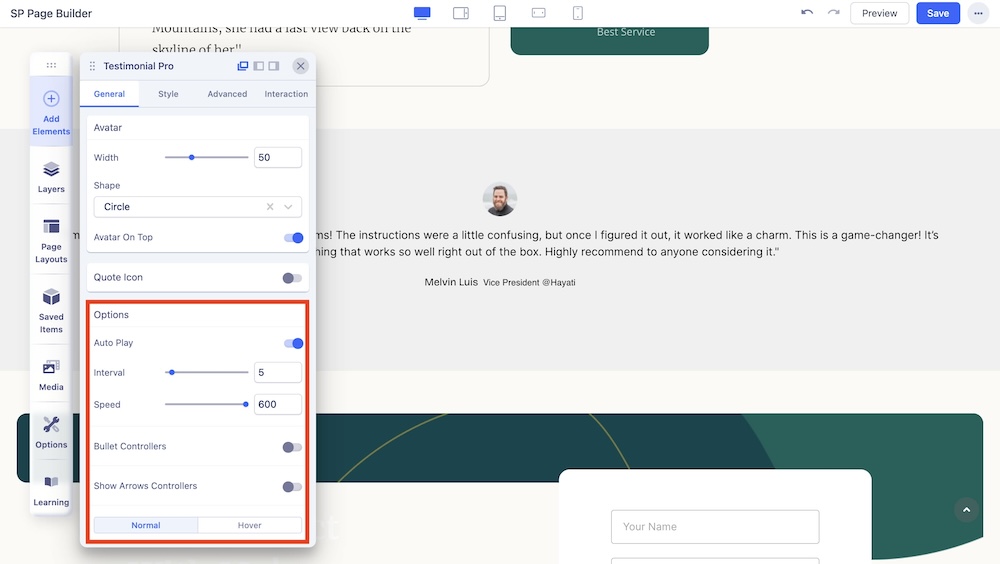Click the undo arrow icon
Image resolution: width=1000 pixels, height=564 pixels.
(x=807, y=13)
